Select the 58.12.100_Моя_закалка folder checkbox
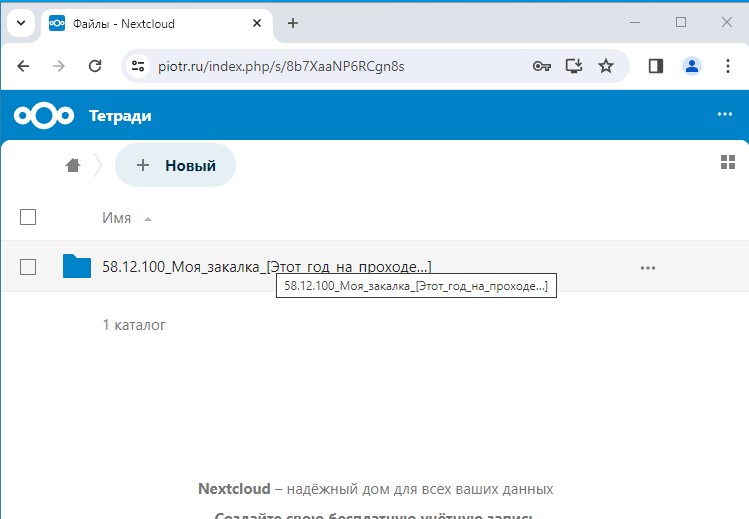This screenshot has height=519, width=749. (x=28, y=266)
